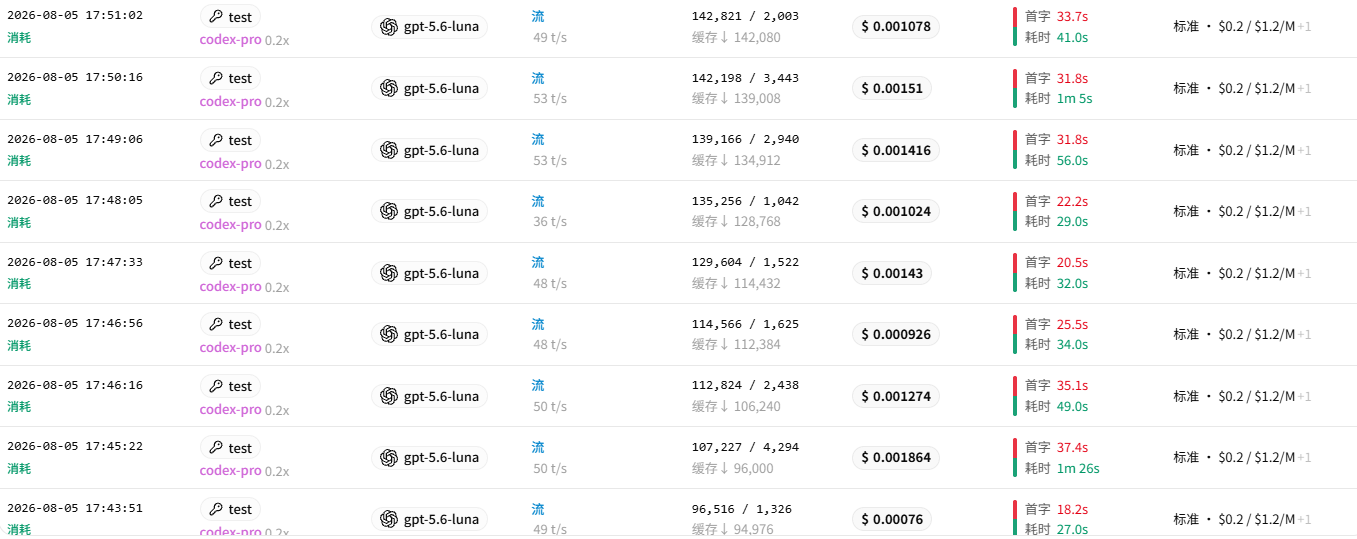This screenshot has width=1357, height=539.
Task: Click the duration 1m 26s
Action: [x=1077, y=468]
